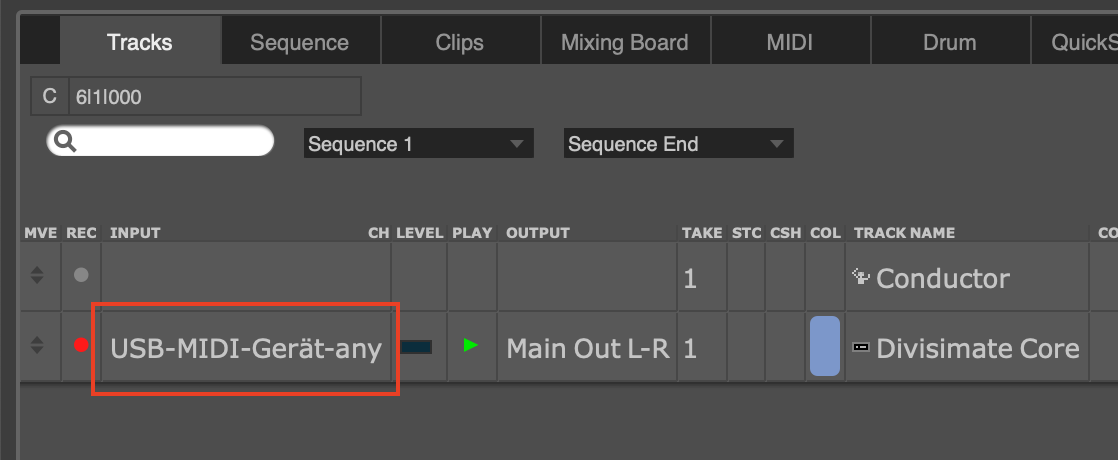Viewport: 1118px width, 460px height.
Task: Choose input USB-MIDI-Gerät-any for the track
Action: [245, 348]
